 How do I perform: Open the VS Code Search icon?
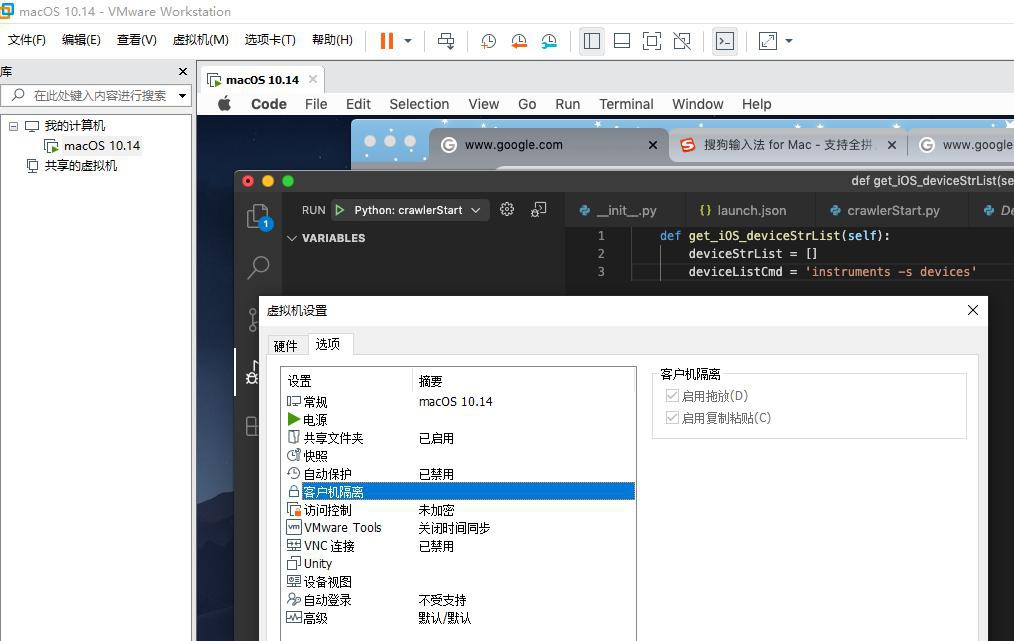(258, 266)
